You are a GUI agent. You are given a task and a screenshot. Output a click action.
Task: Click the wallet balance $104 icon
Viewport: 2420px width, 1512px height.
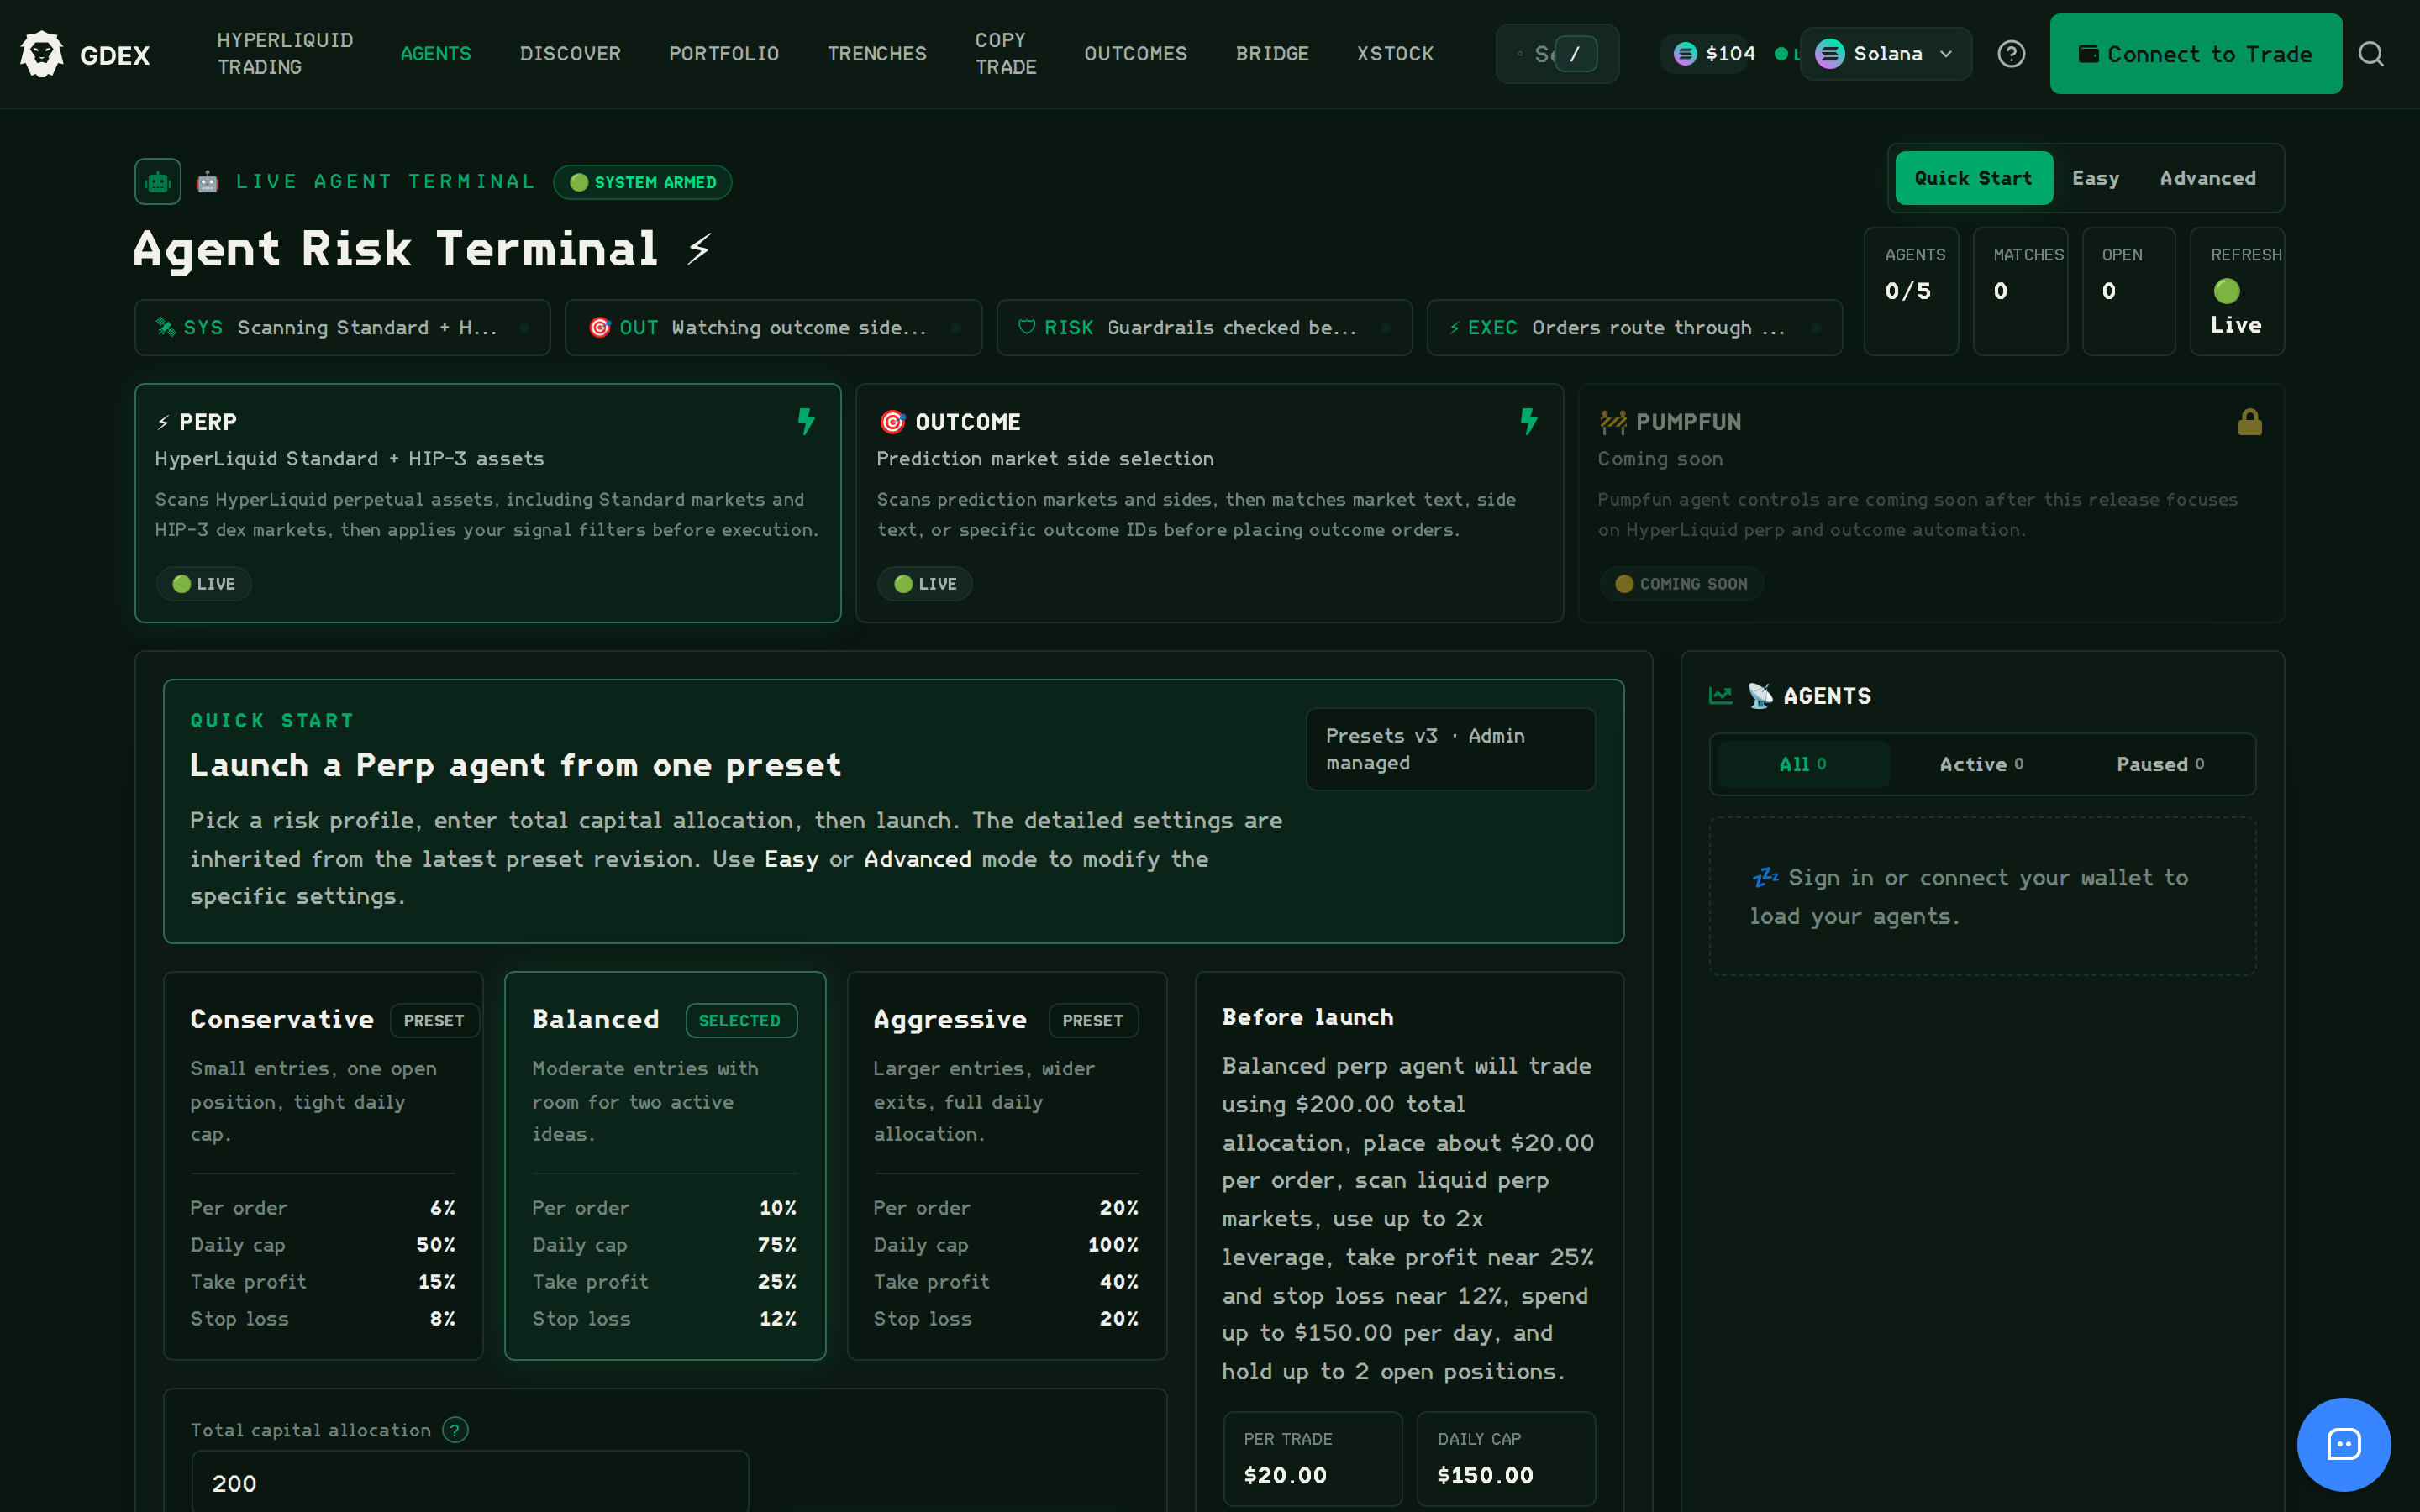1685,54
